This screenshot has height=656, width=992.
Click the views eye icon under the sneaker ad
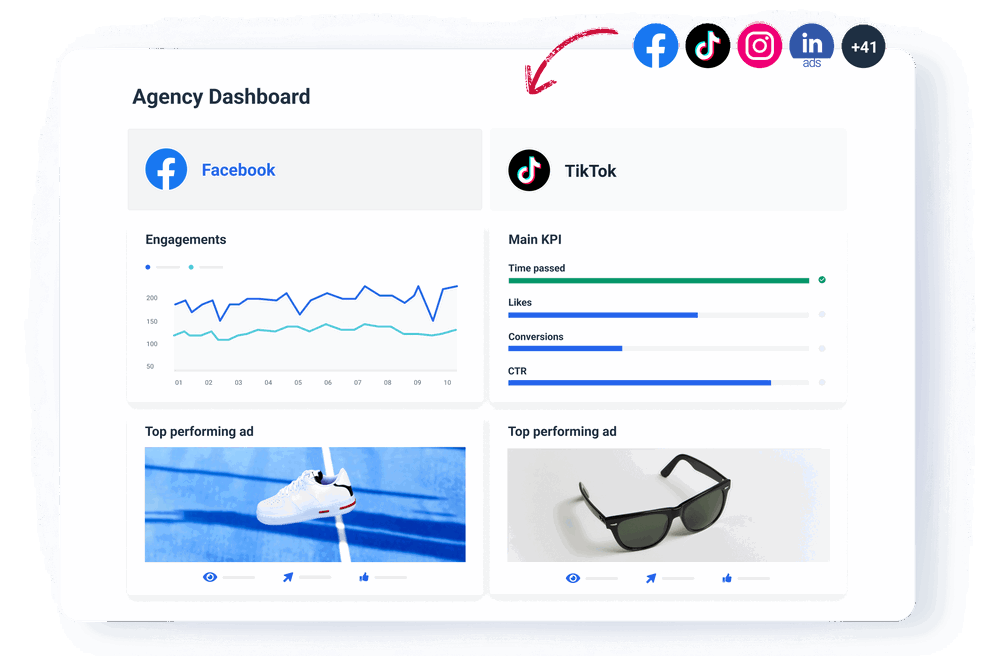211,577
